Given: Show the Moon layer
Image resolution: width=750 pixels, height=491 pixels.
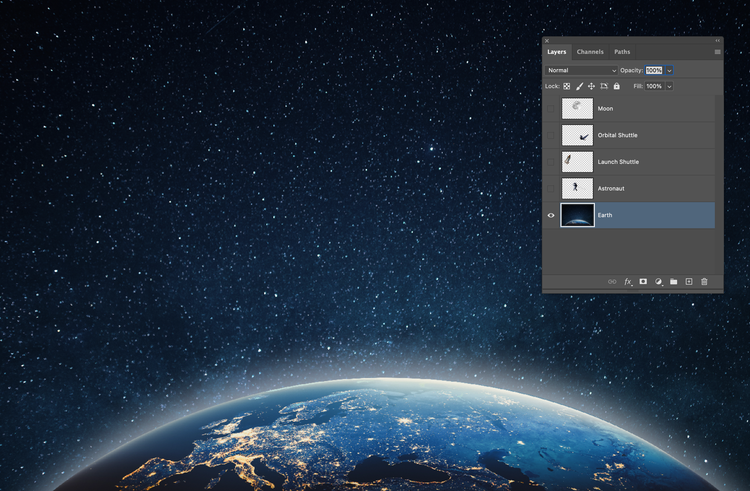Looking at the screenshot, I should click(x=551, y=108).
